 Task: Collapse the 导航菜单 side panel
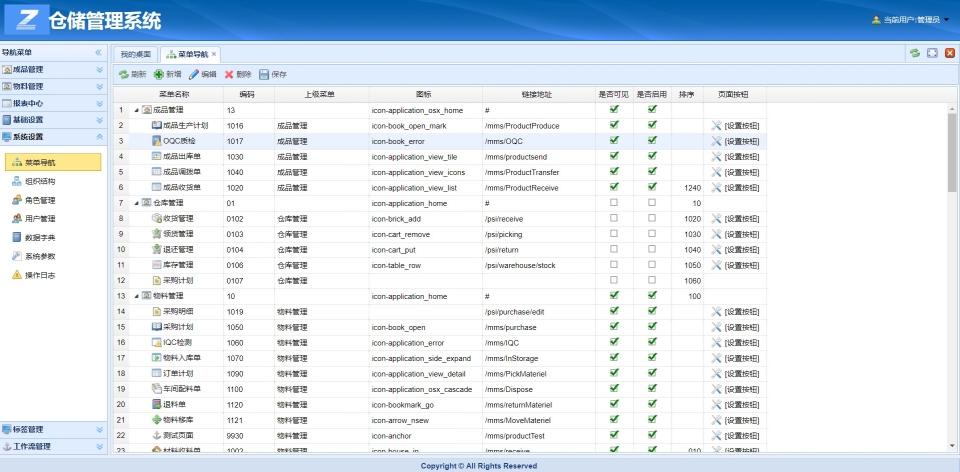pyautogui.click(x=98, y=52)
